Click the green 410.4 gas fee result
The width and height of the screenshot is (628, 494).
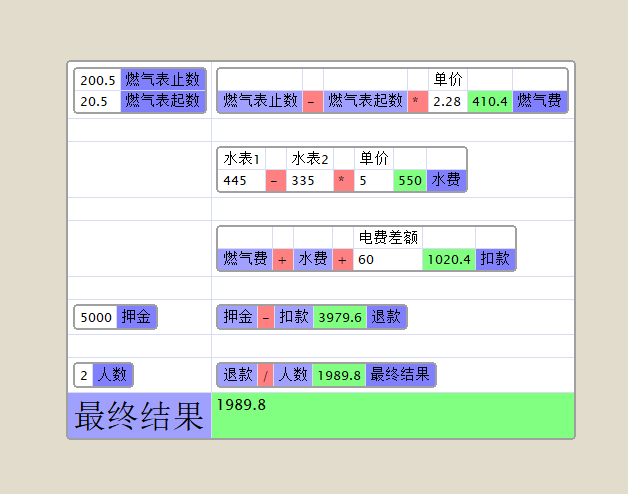(x=490, y=101)
